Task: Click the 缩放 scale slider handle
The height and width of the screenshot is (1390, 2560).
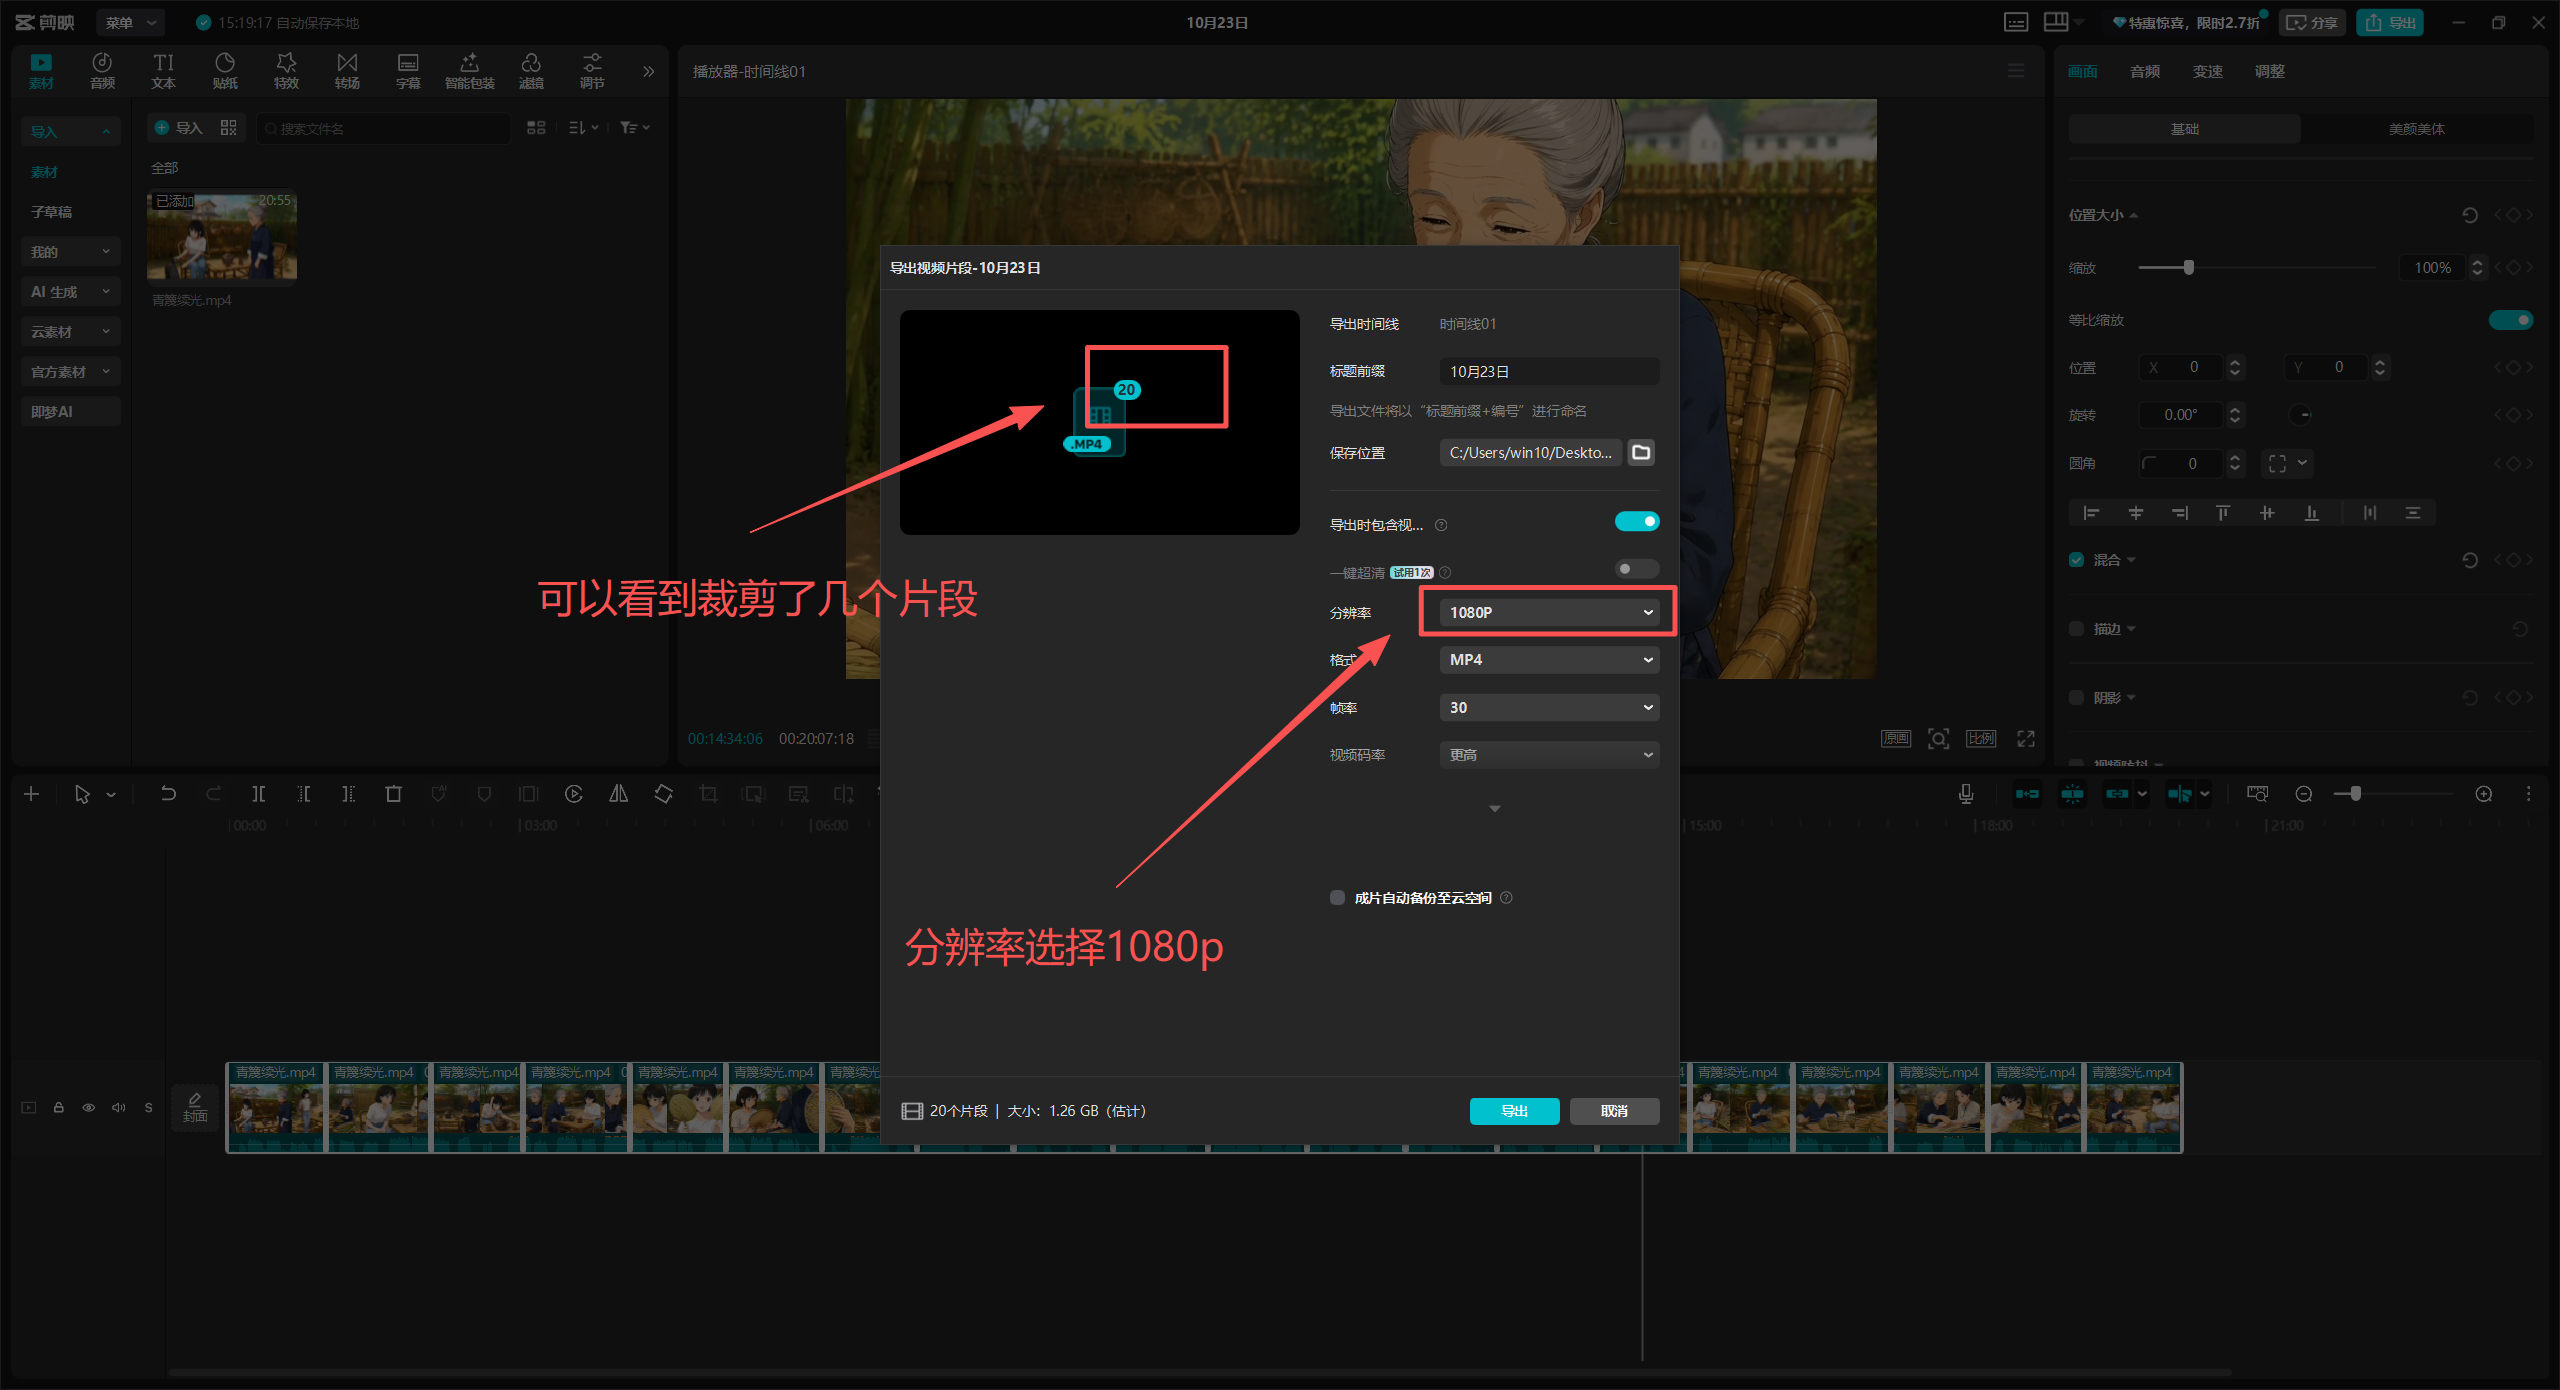Action: point(2189,267)
